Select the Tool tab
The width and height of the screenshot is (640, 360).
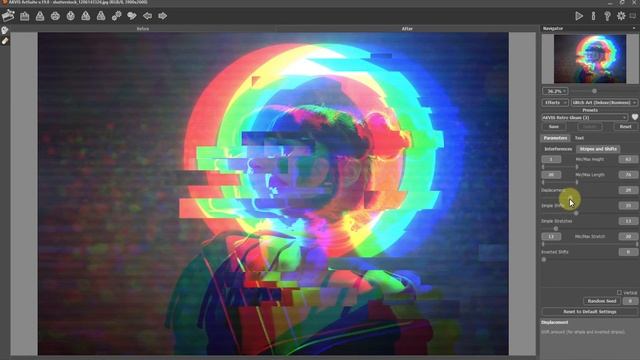click(579, 138)
